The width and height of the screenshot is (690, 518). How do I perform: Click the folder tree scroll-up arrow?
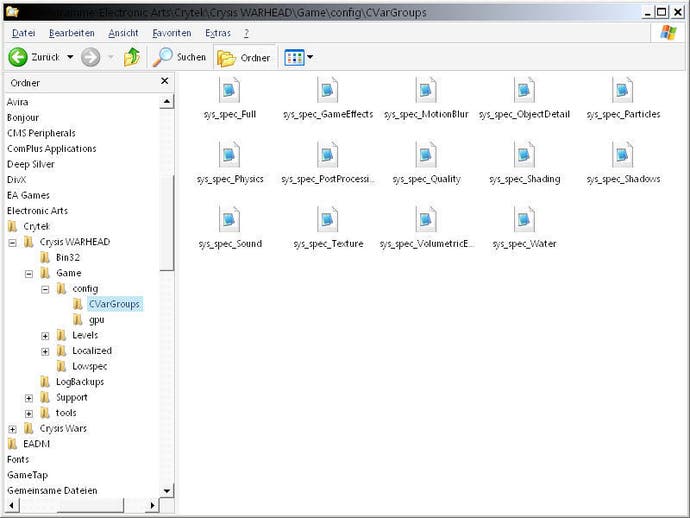pos(167,102)
